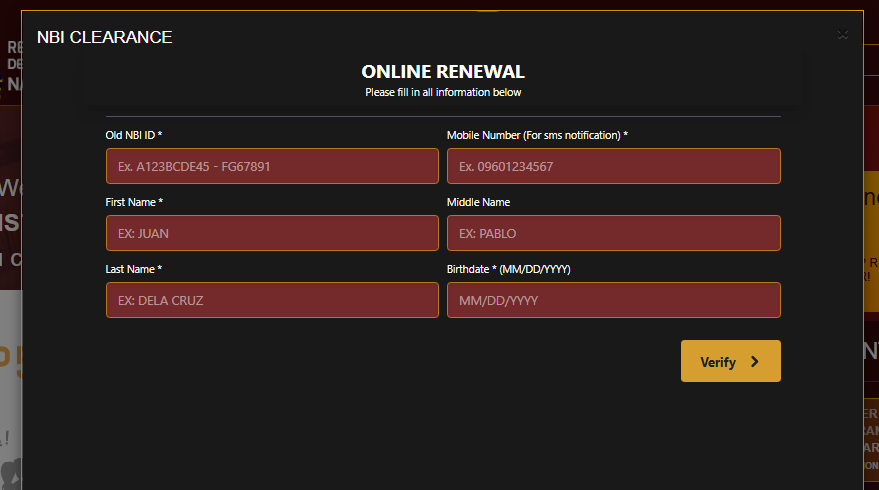Focus the Mobile Number input field

[613, 166]
